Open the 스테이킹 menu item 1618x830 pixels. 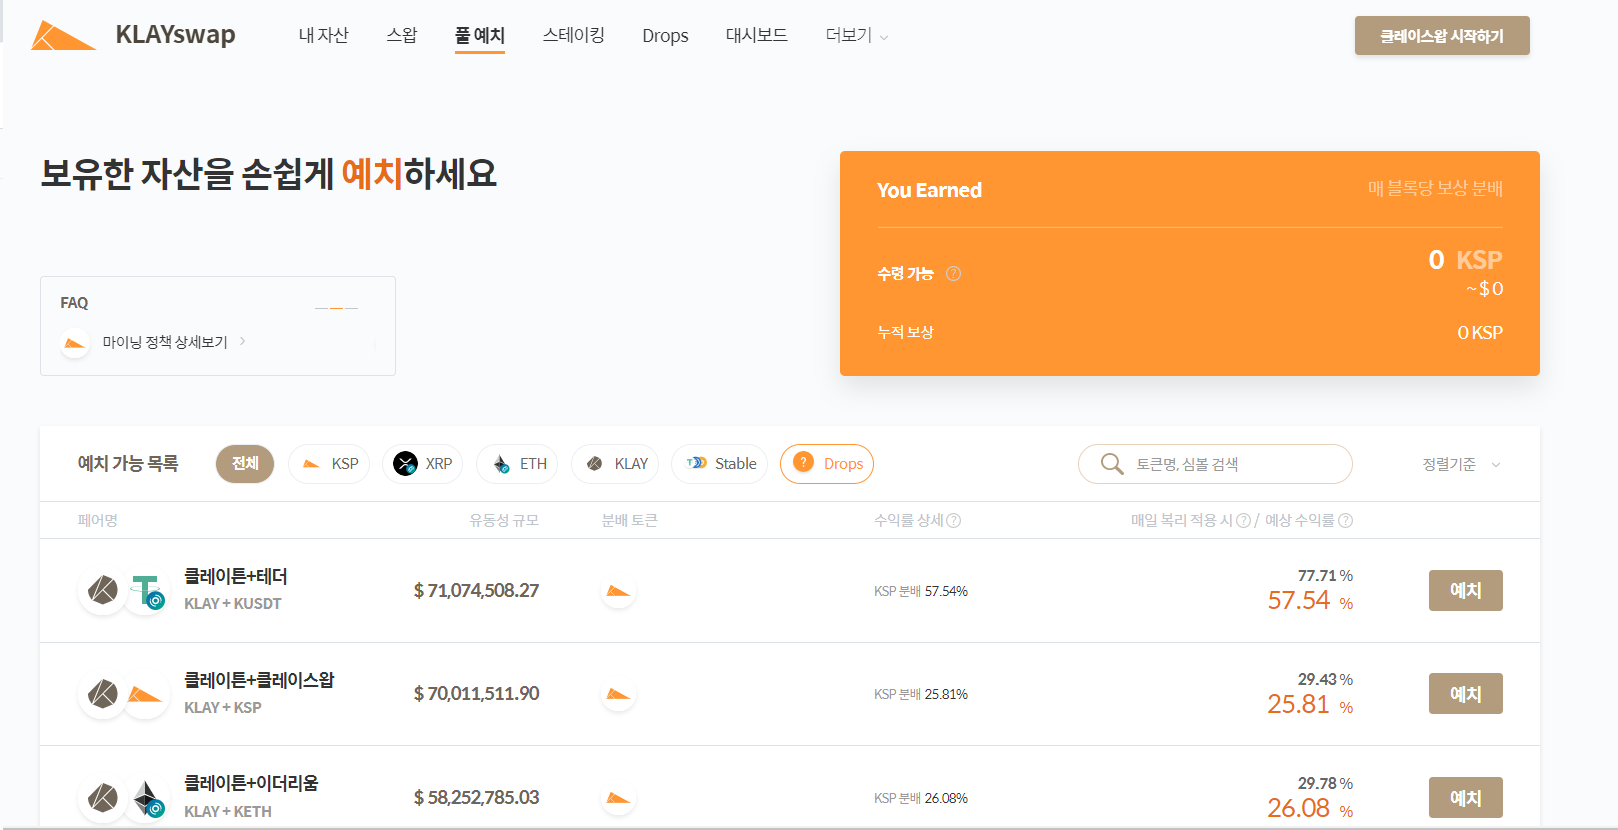coord(573,35)
